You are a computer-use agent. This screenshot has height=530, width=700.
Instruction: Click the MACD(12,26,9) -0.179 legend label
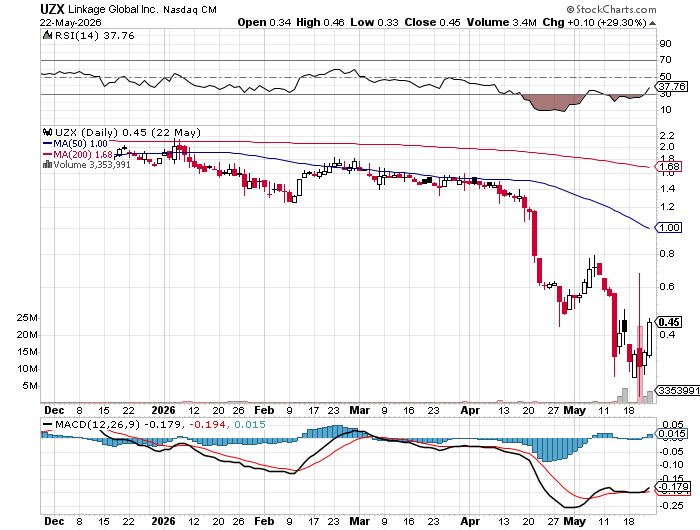click(x=118, y=424)
